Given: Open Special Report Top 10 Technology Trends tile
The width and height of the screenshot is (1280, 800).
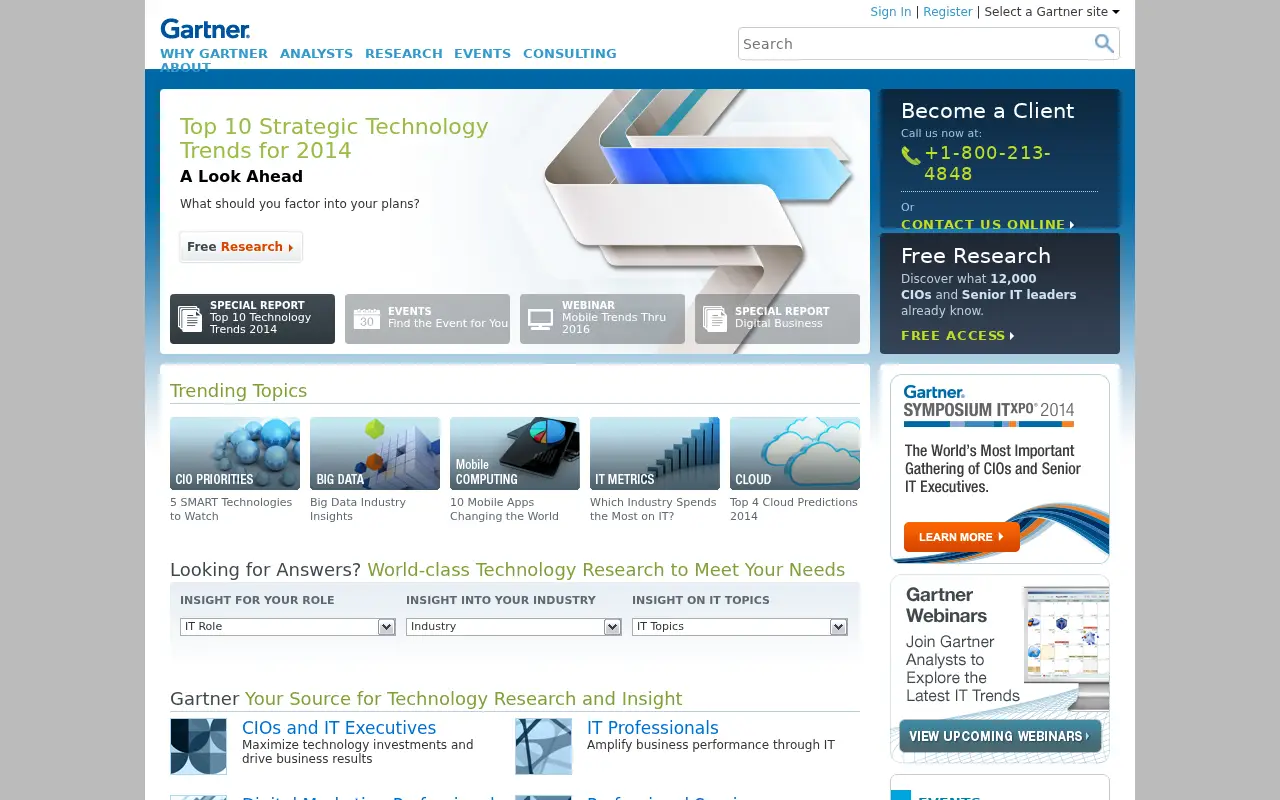Looking at the screenshot, I should pyautogui.click(x=252, y=319).
